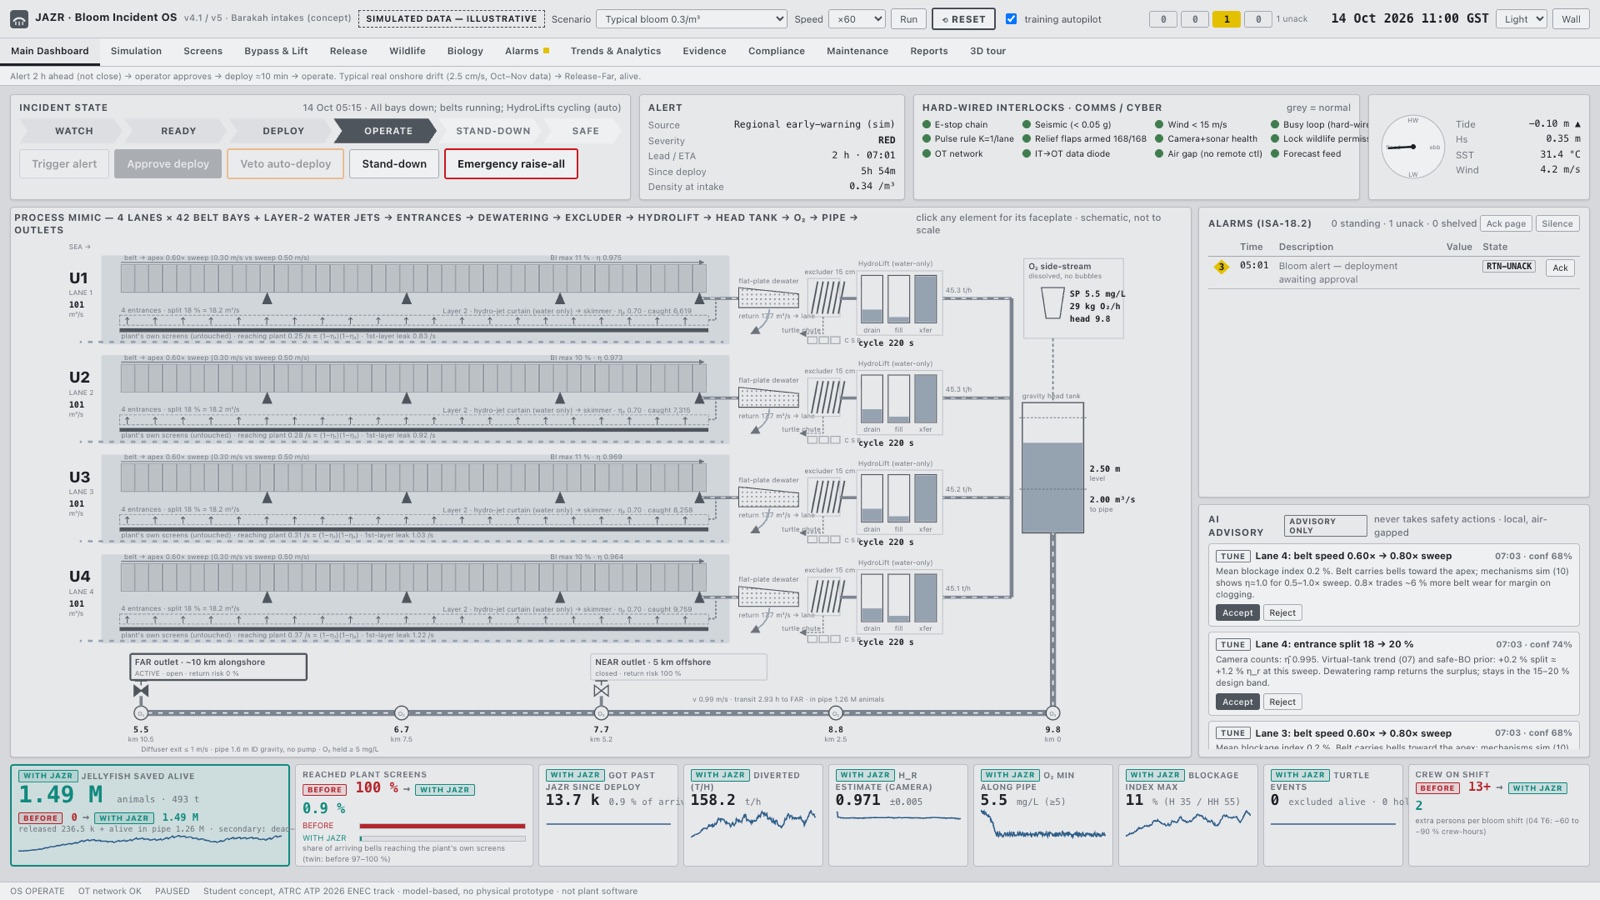Click Veto auto-deploy
1600x900 pixels.
(x=285, y=164)
